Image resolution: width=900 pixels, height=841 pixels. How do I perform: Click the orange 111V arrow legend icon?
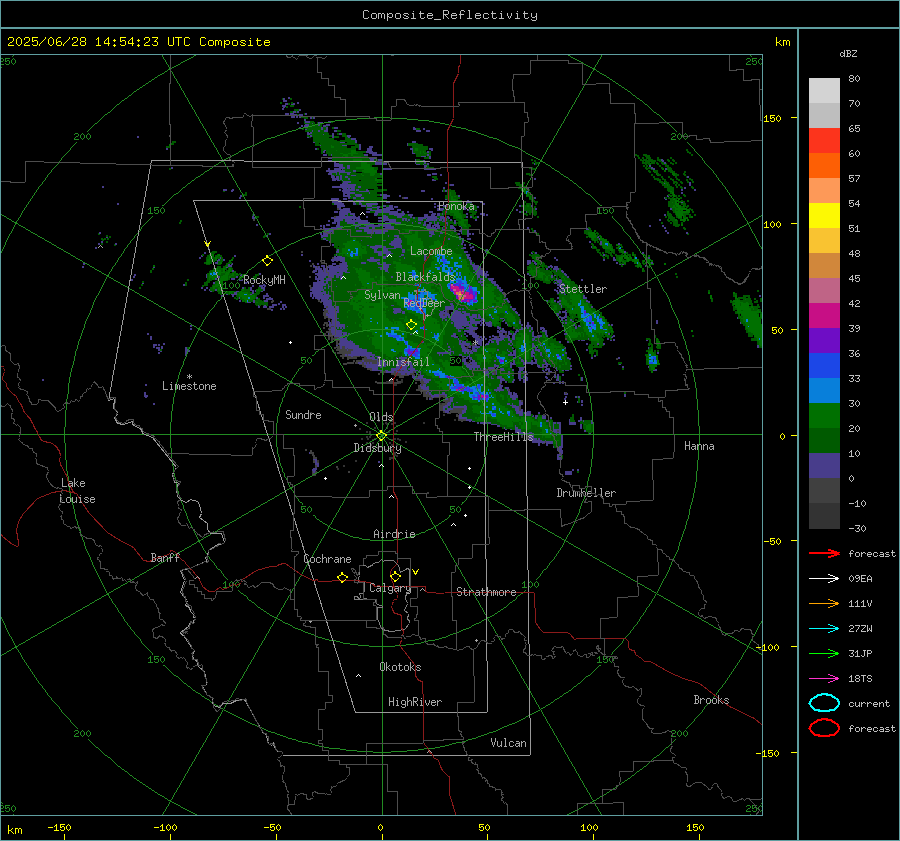click(x=824, y=603)
